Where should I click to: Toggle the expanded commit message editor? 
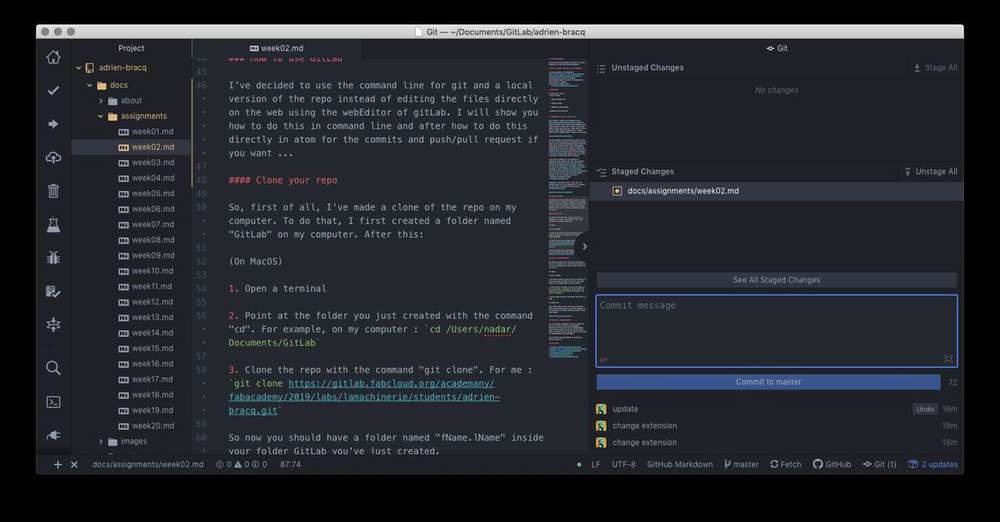click(948, 359)
